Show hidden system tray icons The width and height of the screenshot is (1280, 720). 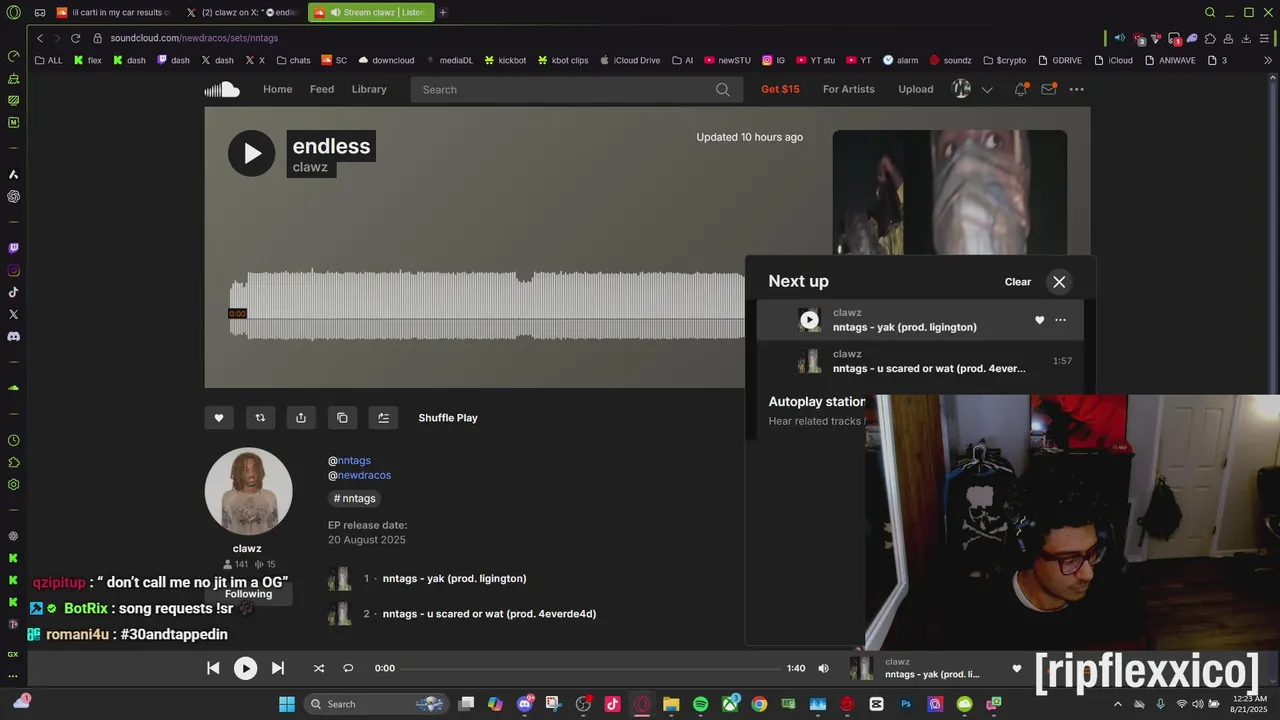coord(1117,704)
